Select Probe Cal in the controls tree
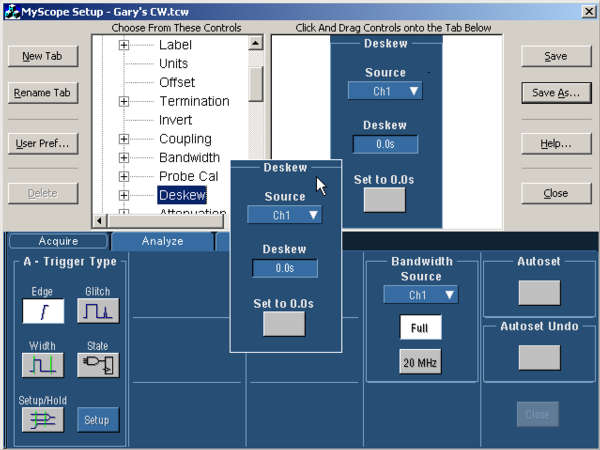The width and height of the screenshot is (600, 450). pyautogui.click(x=189, y=176)
